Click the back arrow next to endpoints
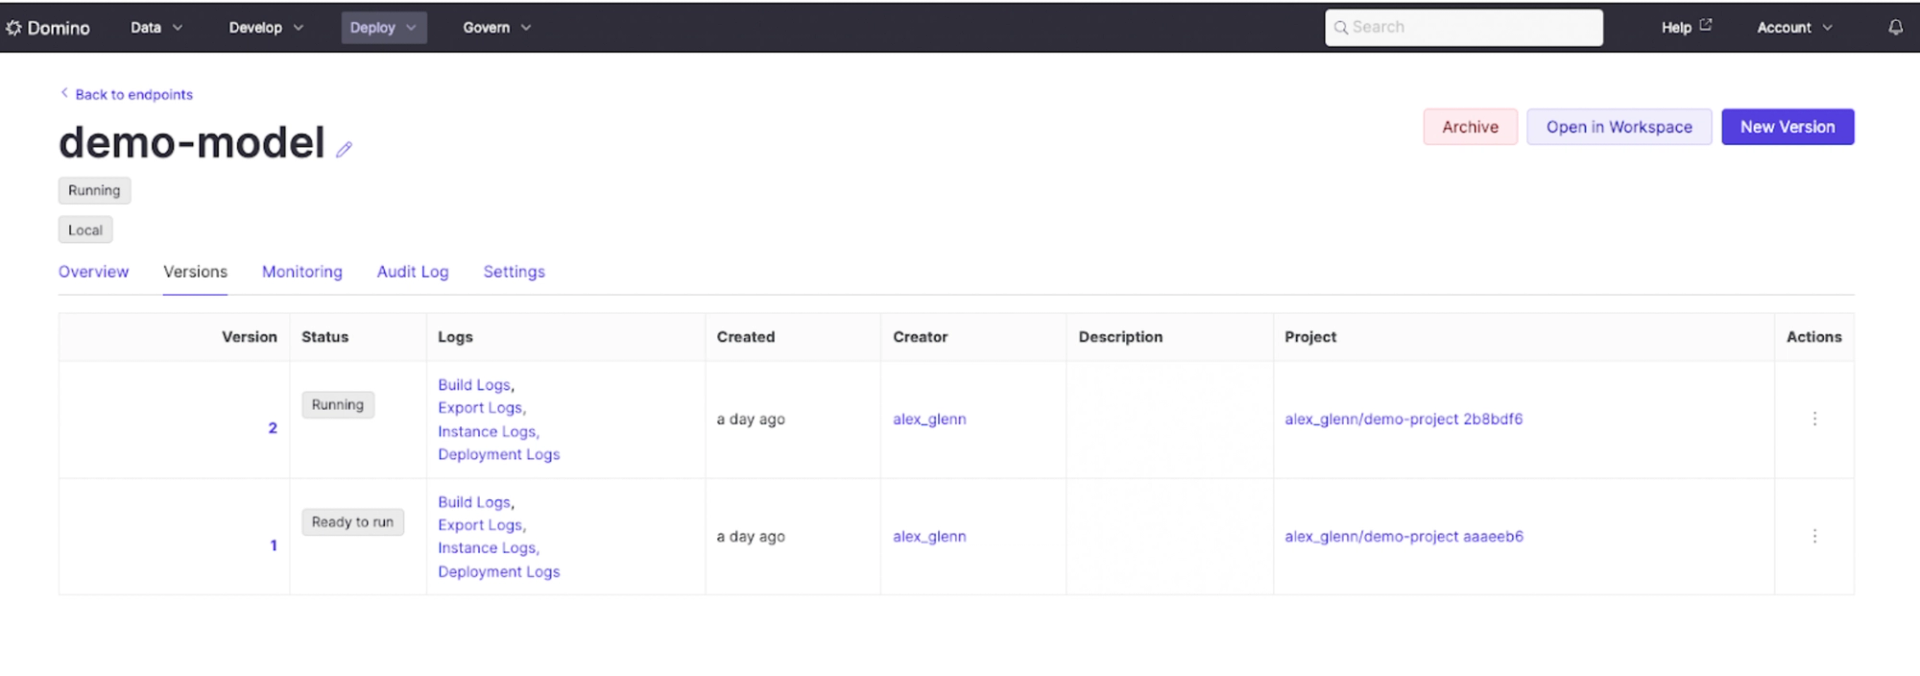The height and width of the screenshot is (676, 1920). [x=65, y=93]
